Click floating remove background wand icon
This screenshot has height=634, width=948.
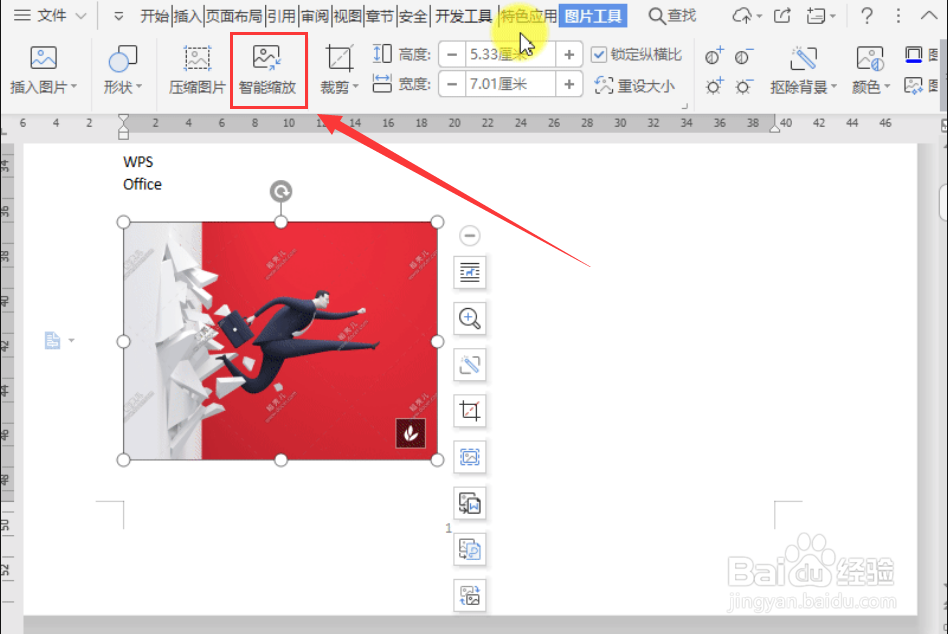pos(470,364)
